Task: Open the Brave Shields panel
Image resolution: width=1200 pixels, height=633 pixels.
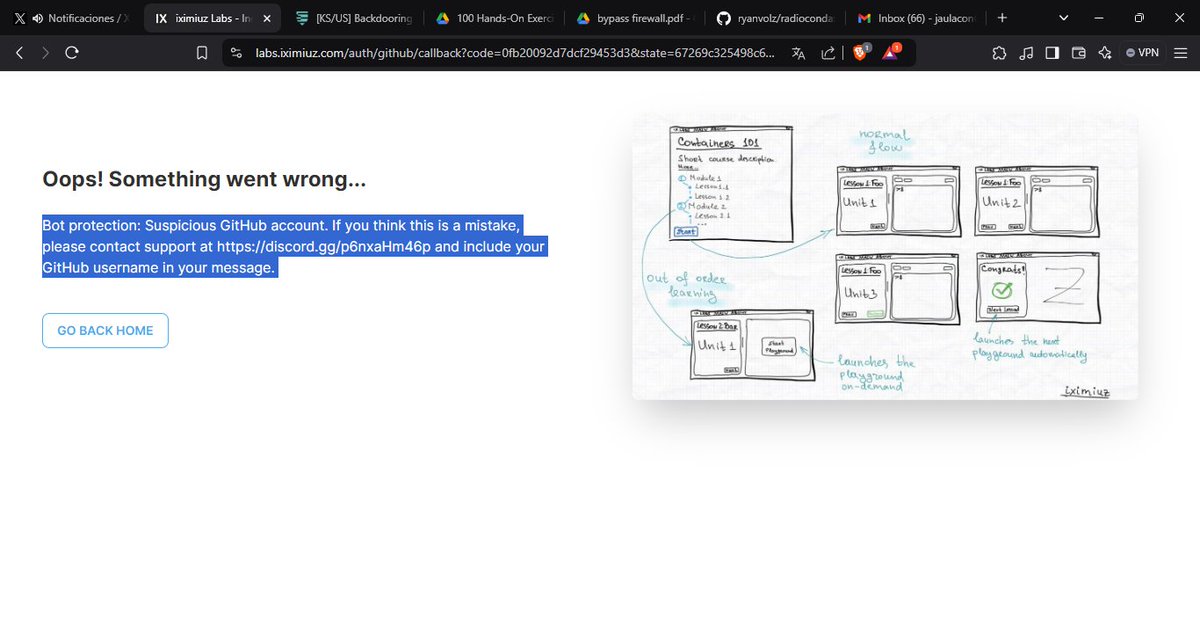Action: click(x=860, y=52)
